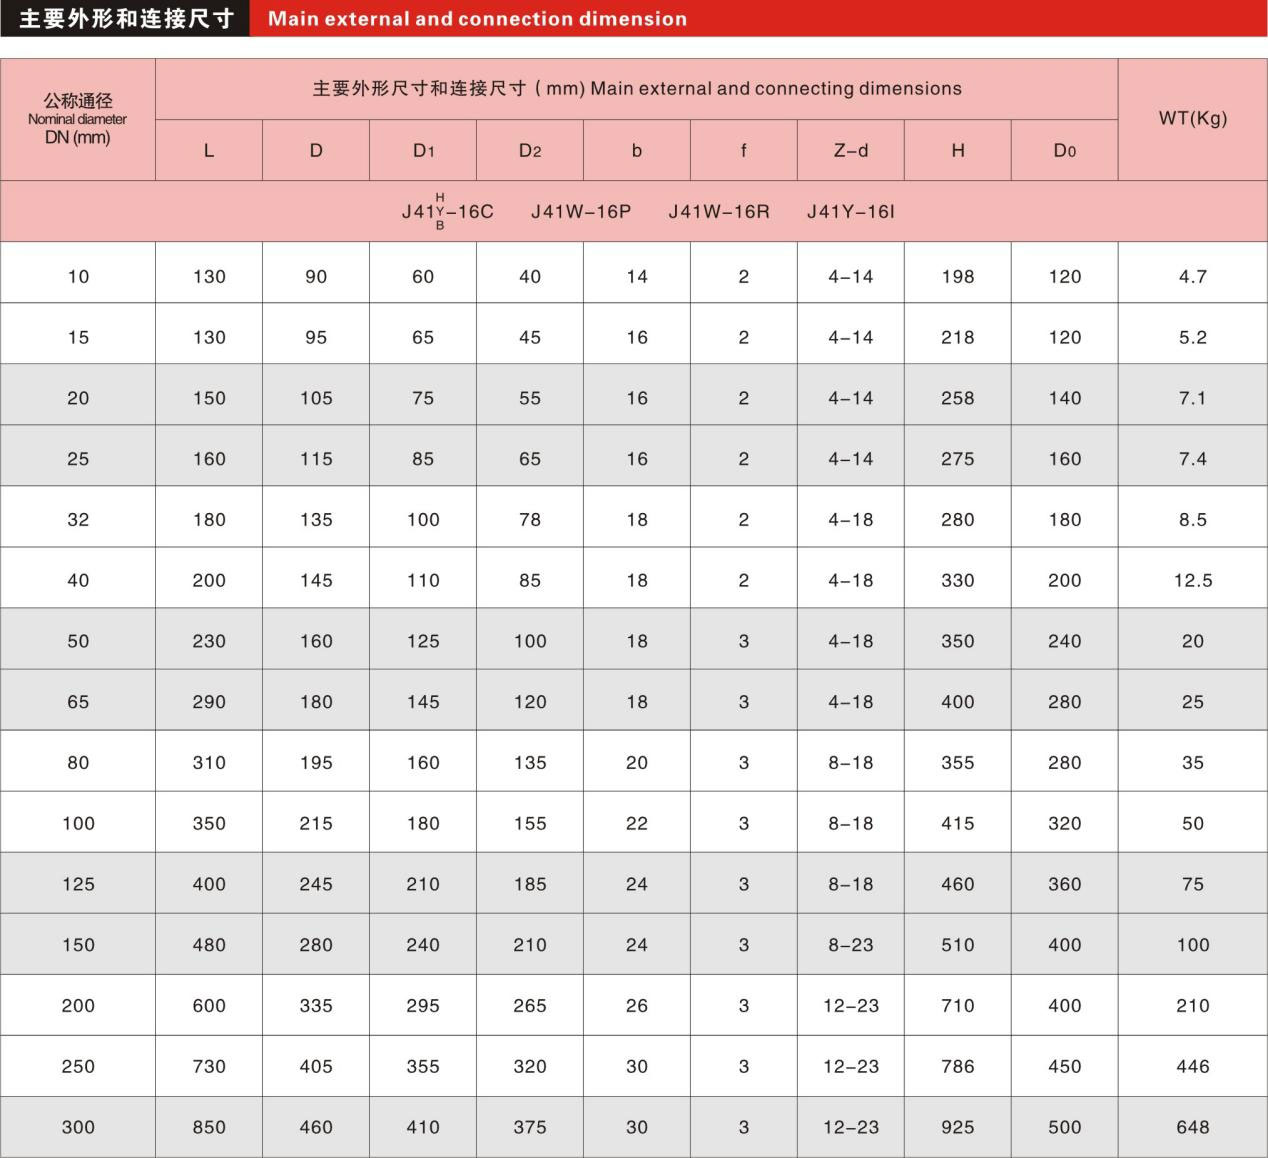This screenshot has width=1268, height=1158.
Task: Select the black Chinese title label 主要外形和连接尺寸
Action: 126,18
